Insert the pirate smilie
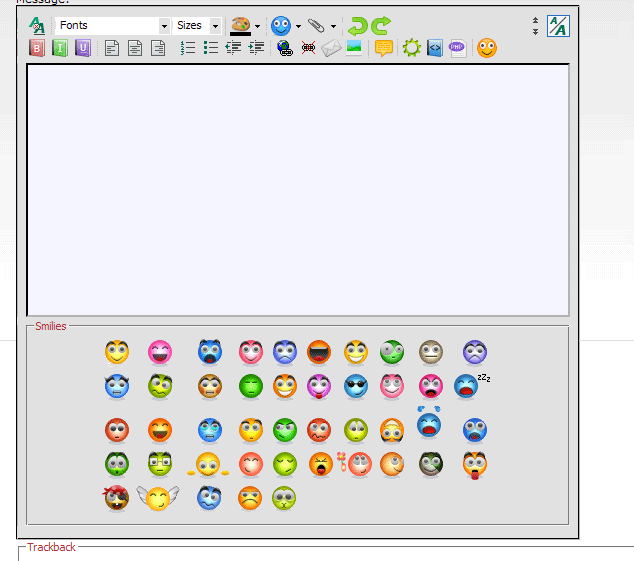The height and width of the screenshot is (561, 634). pyautogui.click(x=116, y=498)
